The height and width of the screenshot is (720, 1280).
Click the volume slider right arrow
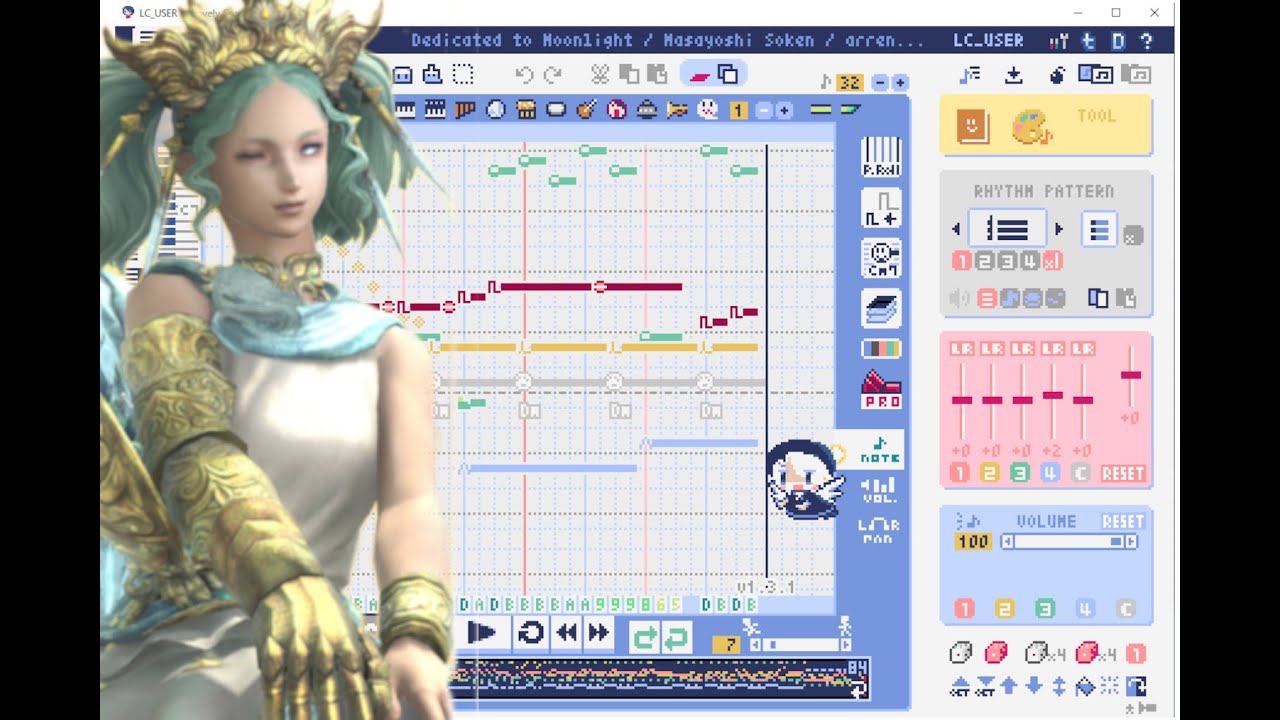1131,542
